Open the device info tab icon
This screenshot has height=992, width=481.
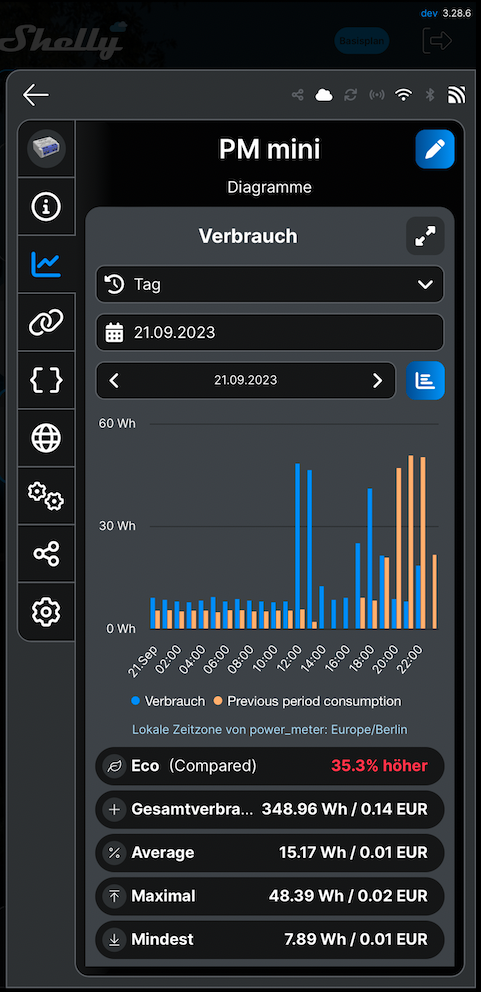(x=46, y=206)
